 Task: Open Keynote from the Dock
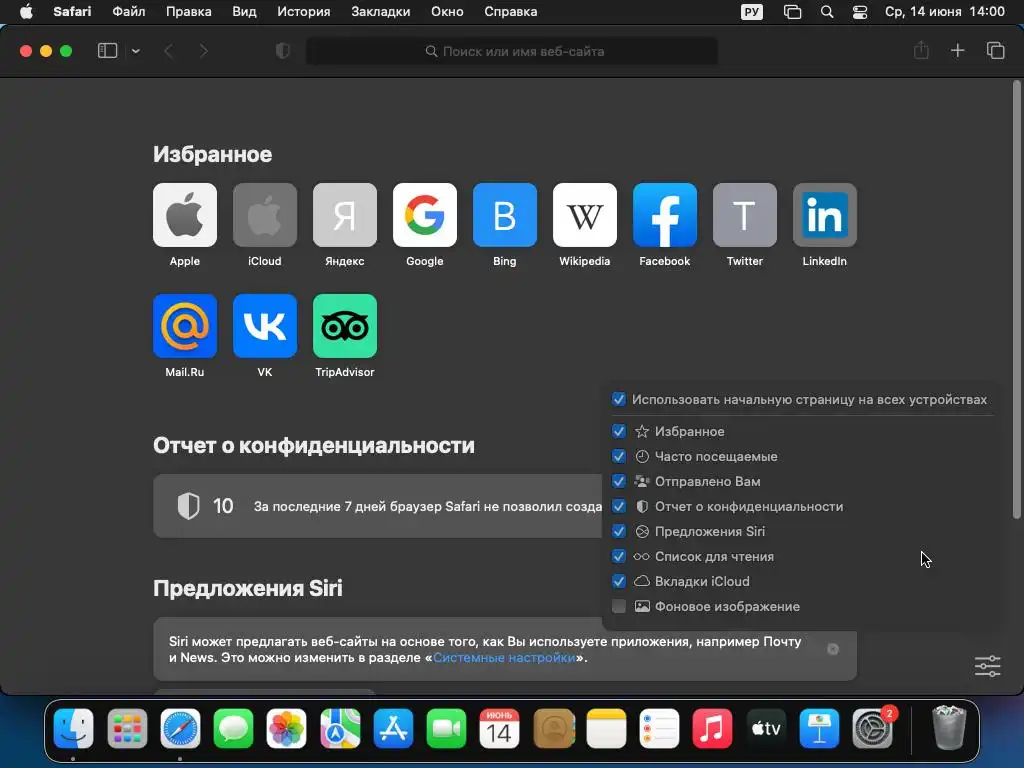pyautogui.click(x=819, y=728)
